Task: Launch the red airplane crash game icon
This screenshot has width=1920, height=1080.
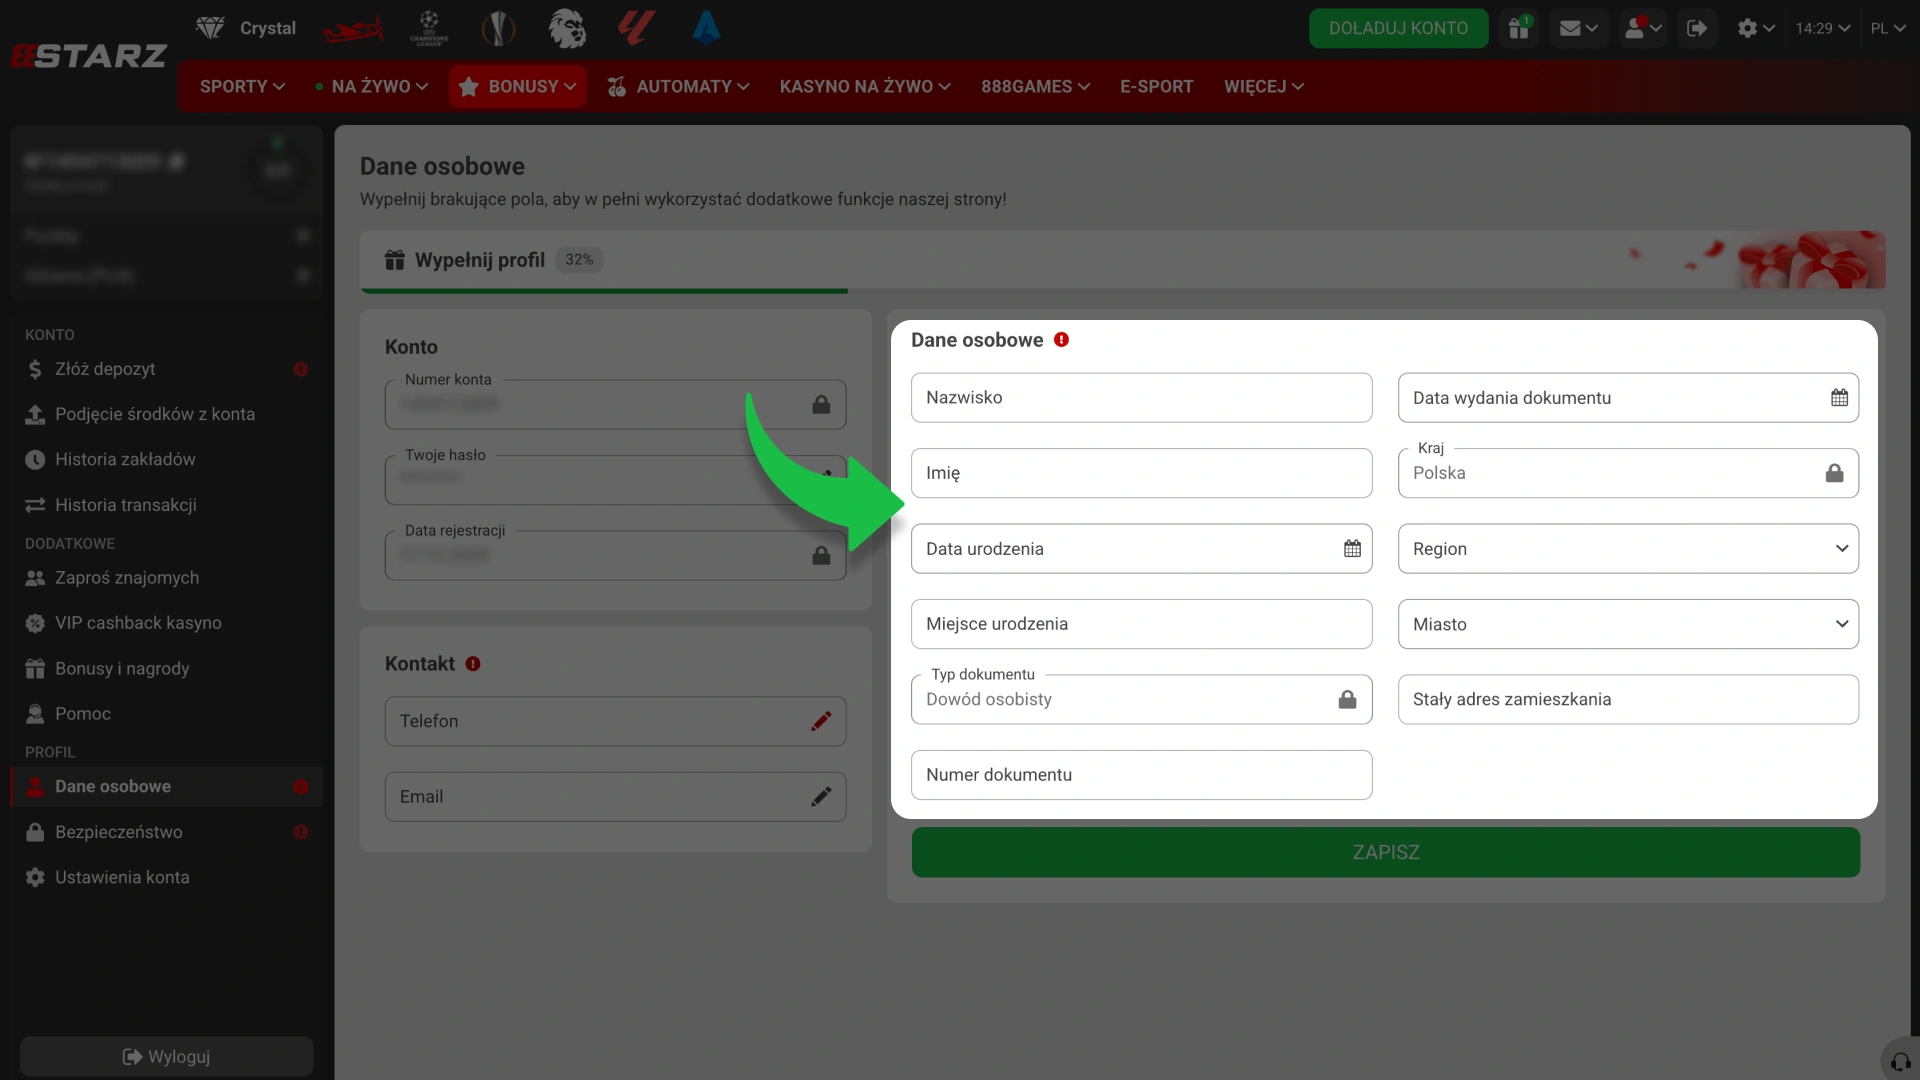Action: (x=353, y=29)
